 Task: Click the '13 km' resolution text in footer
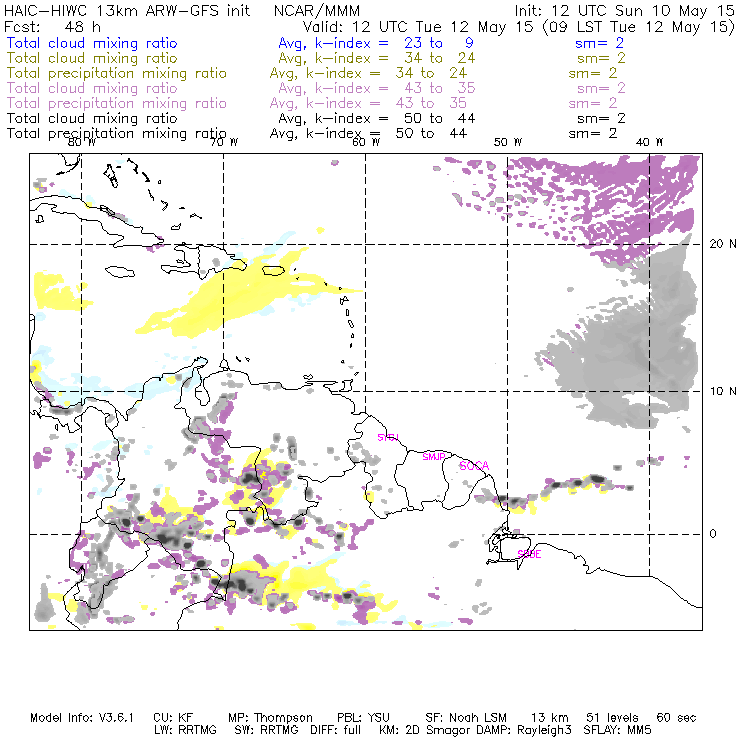point(550,718)
